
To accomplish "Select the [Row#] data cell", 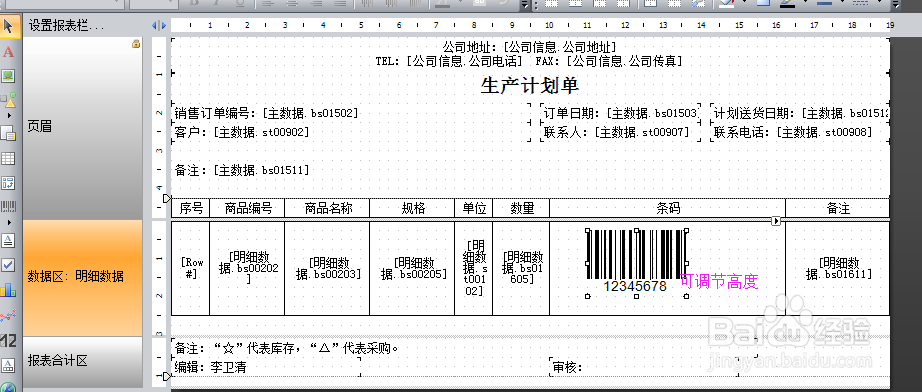I will 191,268.
